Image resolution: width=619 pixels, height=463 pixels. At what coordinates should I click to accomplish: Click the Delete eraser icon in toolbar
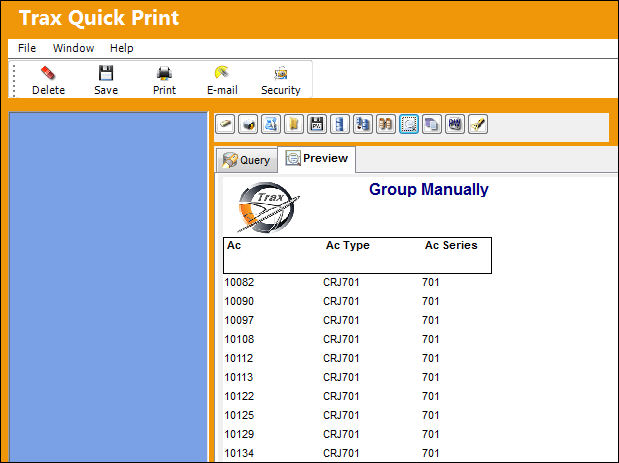click(48, 73)
